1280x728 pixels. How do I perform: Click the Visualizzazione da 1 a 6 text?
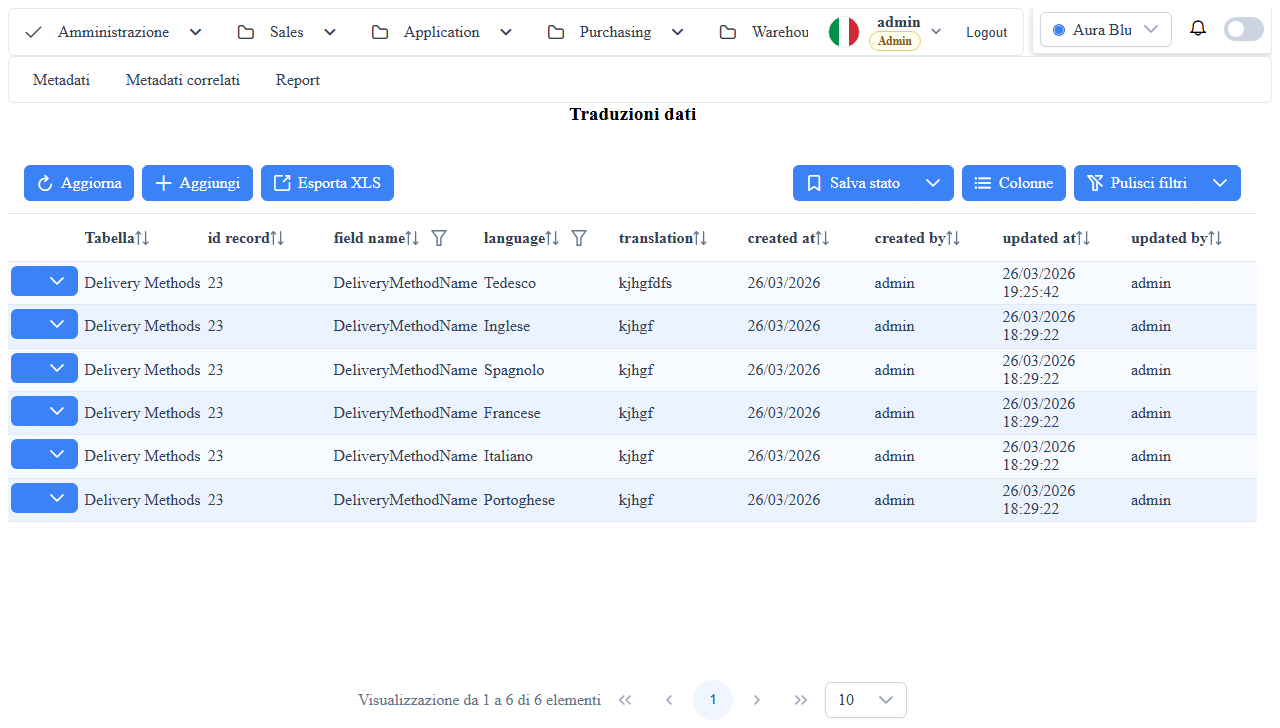[x=480, y=700]
